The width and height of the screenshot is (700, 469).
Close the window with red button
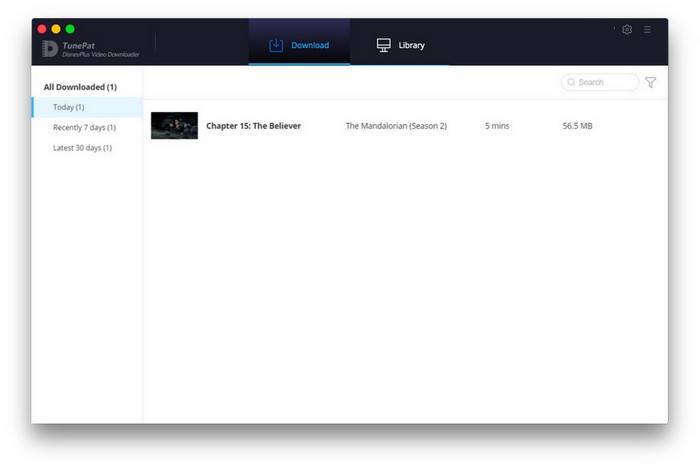[x=42, y=29]
